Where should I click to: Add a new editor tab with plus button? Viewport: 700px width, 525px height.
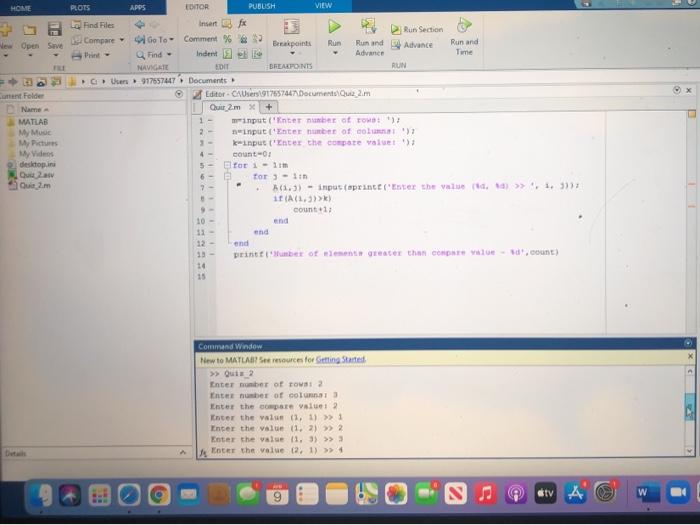[x=269, y=107]
